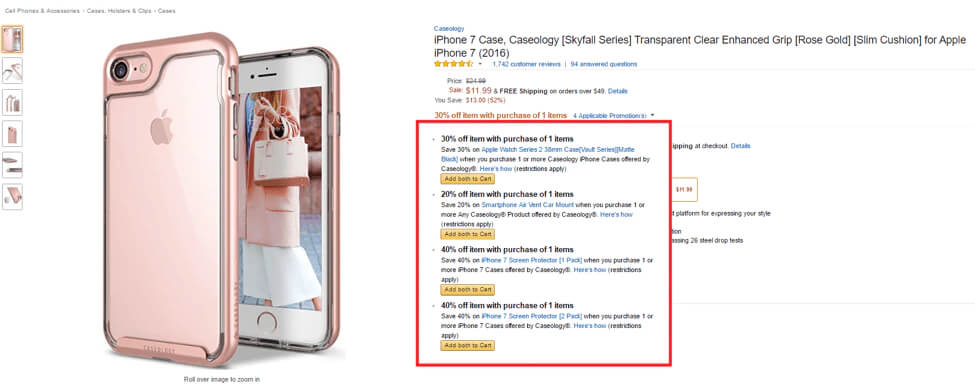Add both to Cart for Car Mount
The image size is (975, 392).
click(468, 234)
